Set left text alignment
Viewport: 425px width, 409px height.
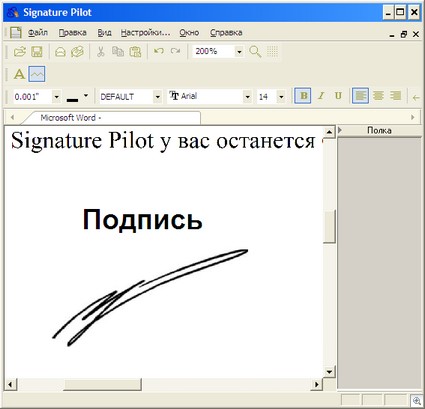(360, 96)
